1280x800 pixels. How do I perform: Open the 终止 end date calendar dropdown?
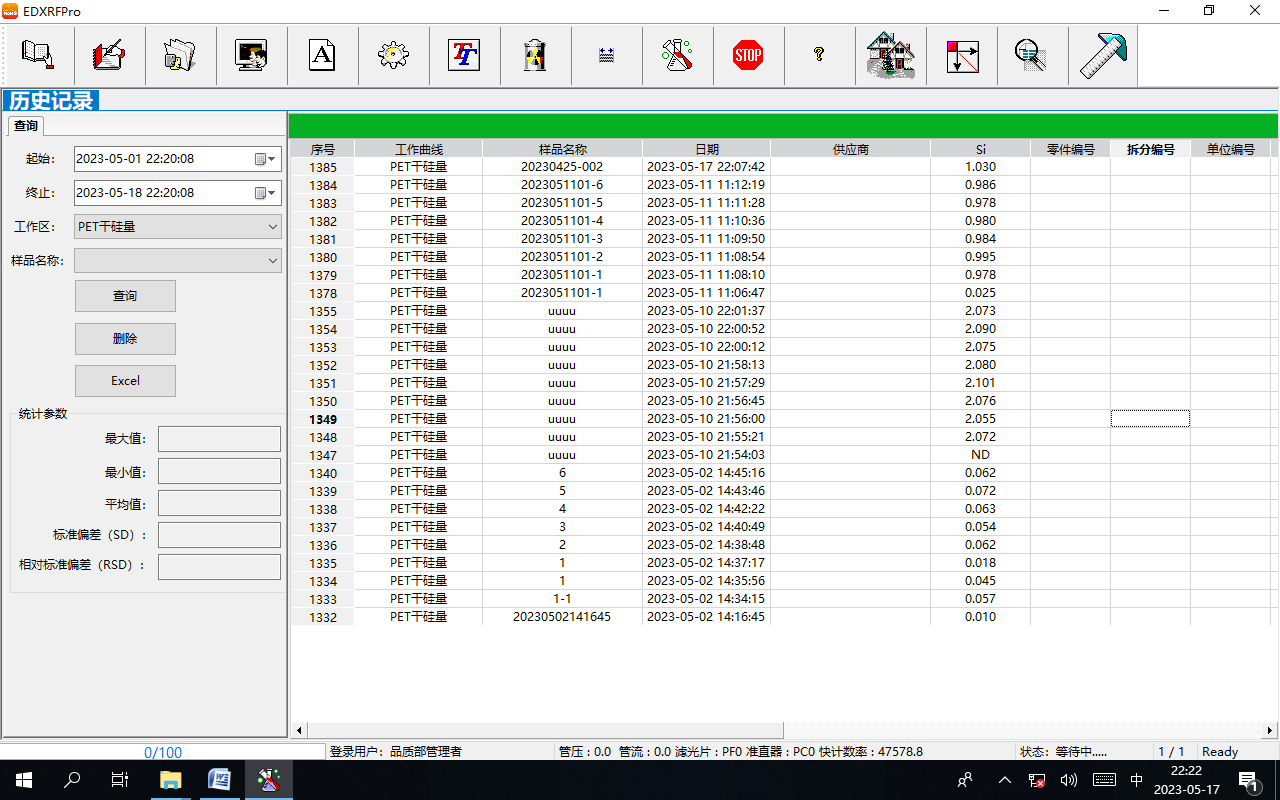point(266,193)
